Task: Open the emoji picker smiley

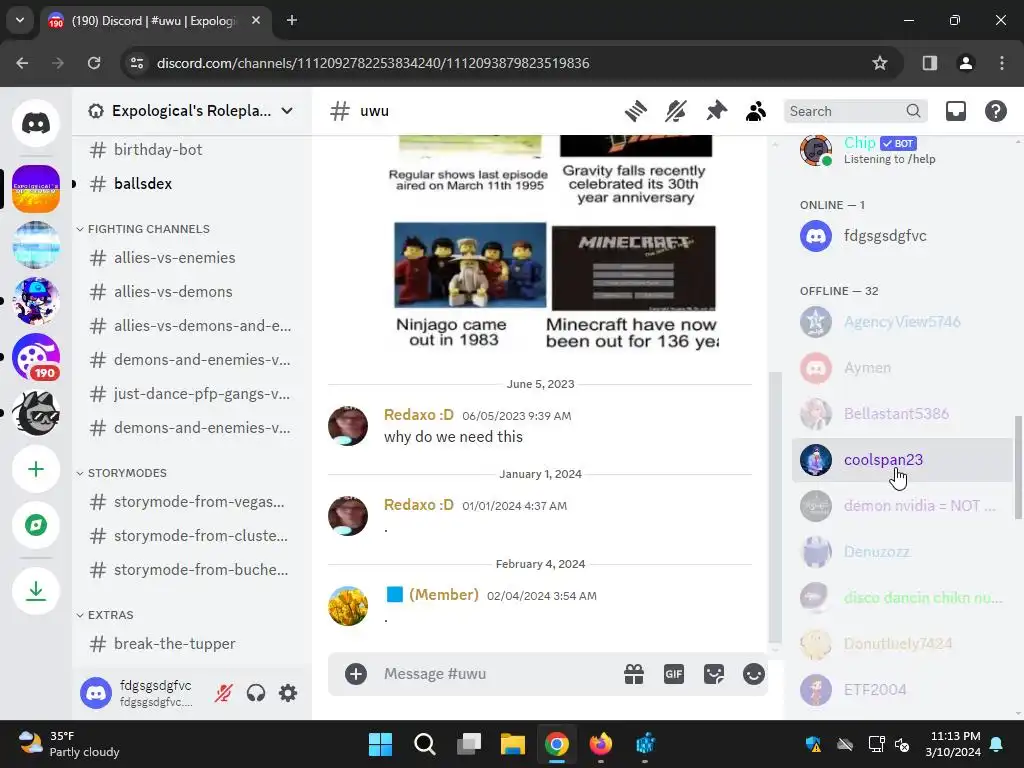Action: 754,674
